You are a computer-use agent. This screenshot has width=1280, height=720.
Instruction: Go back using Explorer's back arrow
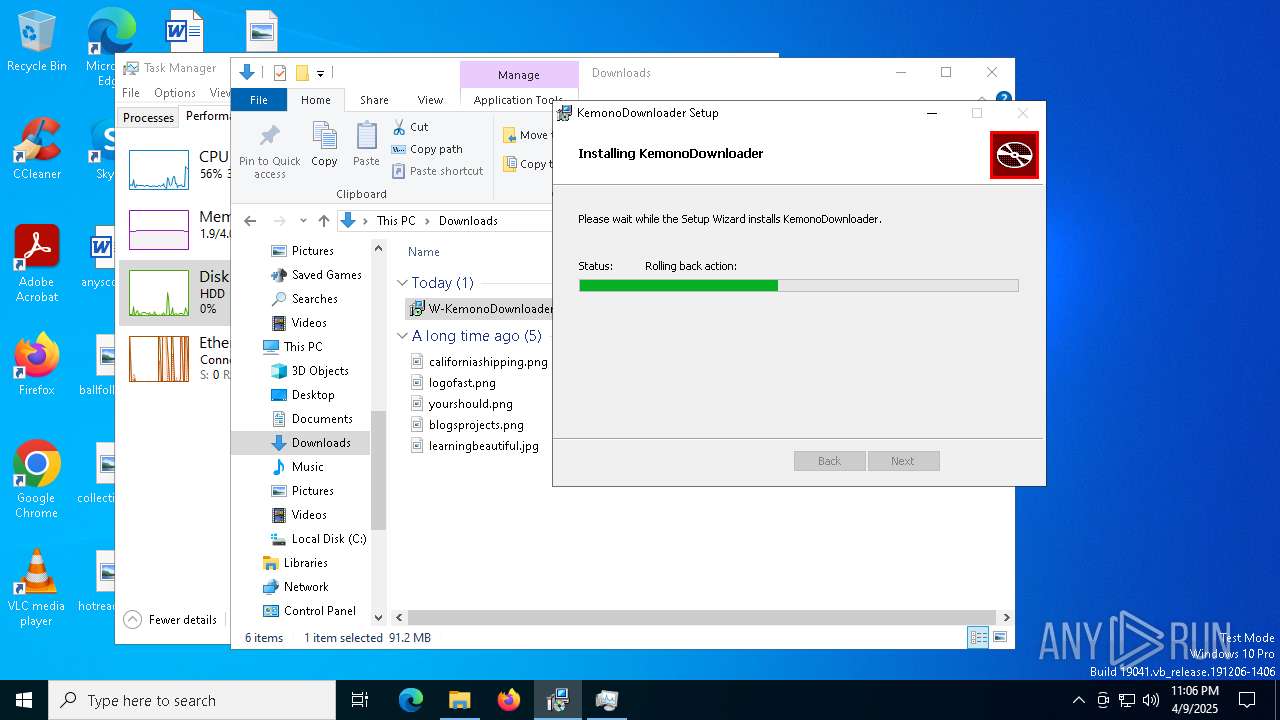(250, 221)
